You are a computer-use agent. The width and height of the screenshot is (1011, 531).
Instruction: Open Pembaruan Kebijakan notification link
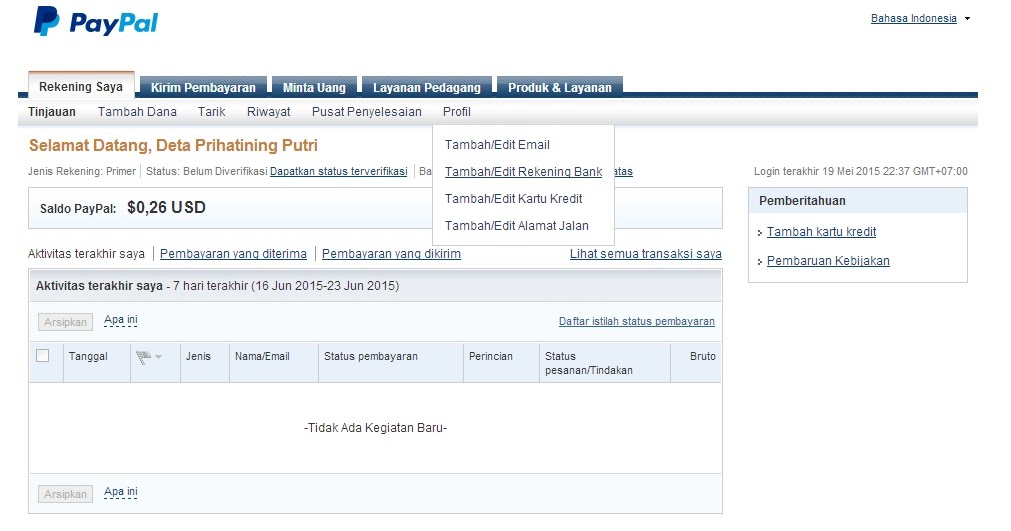pos(828,260)
